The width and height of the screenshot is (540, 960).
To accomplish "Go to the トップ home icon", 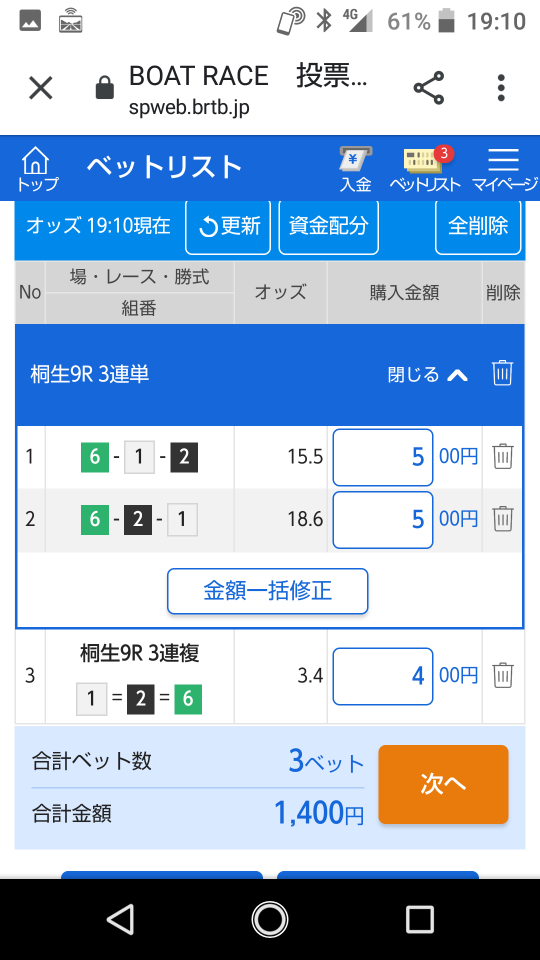I will pyautogui.click(x=37, y=170).
